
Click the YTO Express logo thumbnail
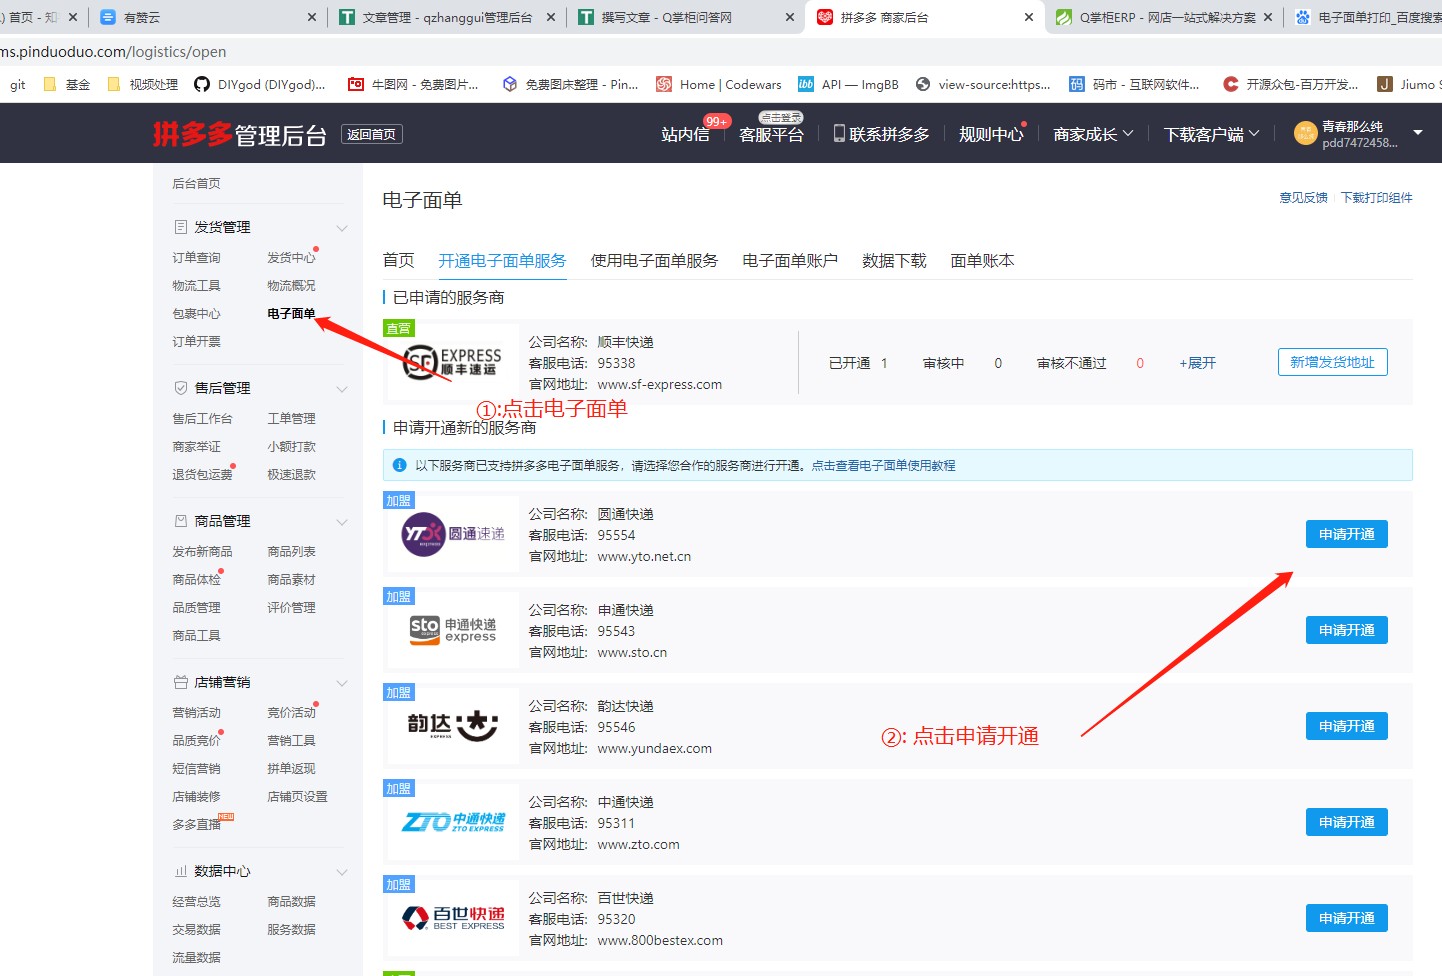pyautogui.click(x=452, y=534)
